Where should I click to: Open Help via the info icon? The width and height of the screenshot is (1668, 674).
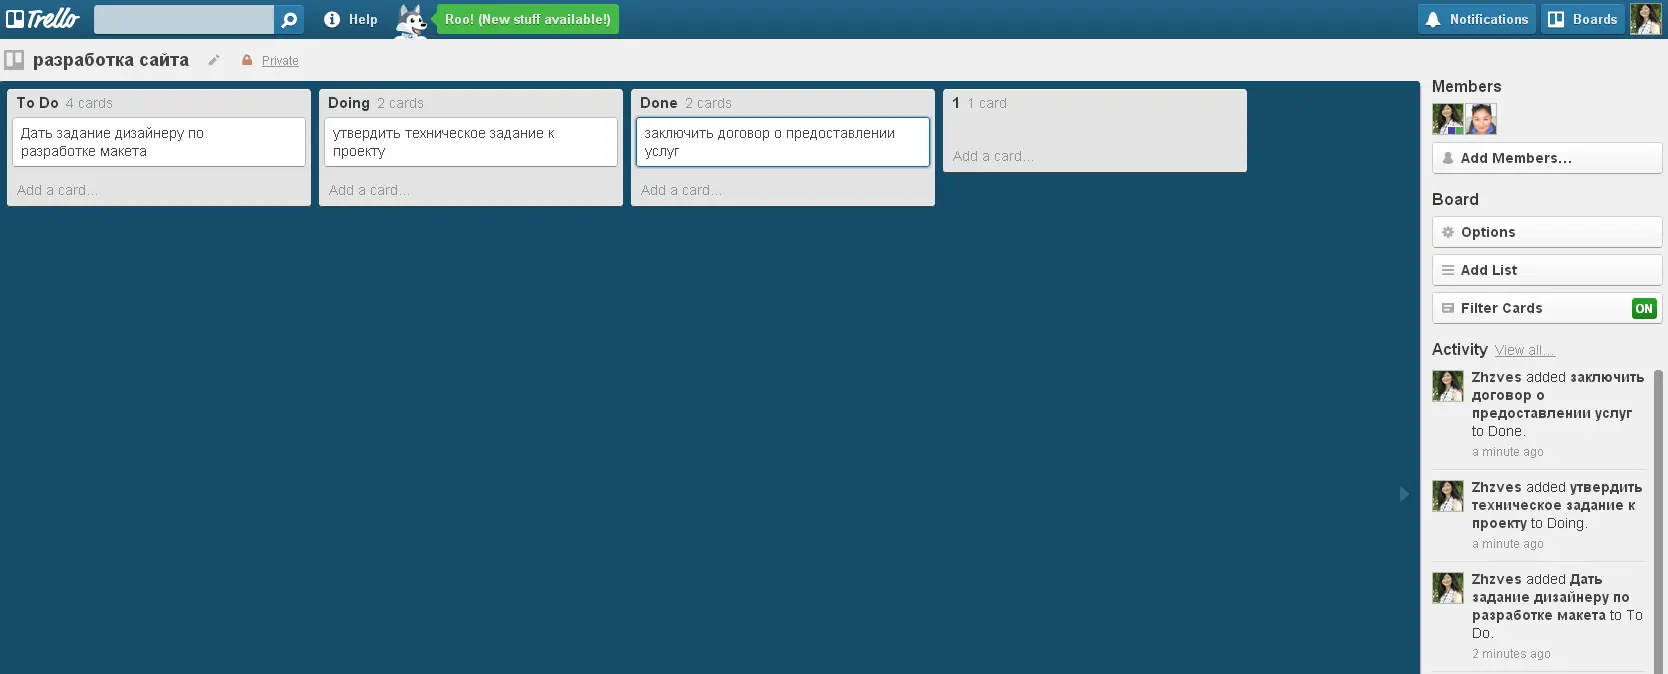[x=332, y=19]
